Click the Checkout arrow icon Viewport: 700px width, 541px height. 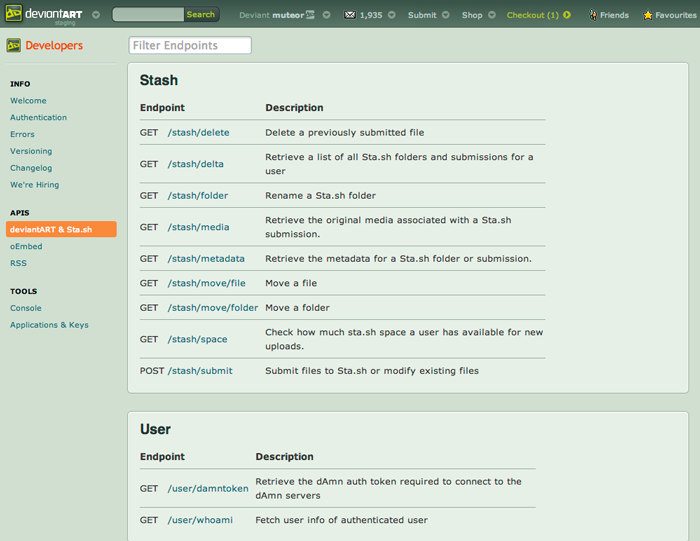(x=567, y=15)
